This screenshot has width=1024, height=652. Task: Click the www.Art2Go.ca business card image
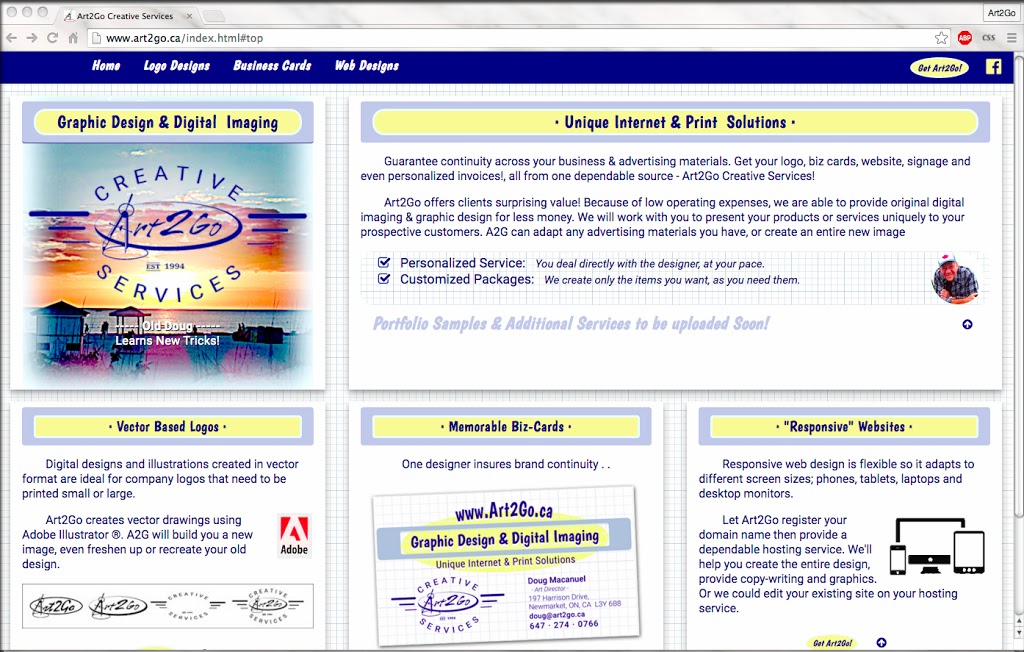[506, 566]
